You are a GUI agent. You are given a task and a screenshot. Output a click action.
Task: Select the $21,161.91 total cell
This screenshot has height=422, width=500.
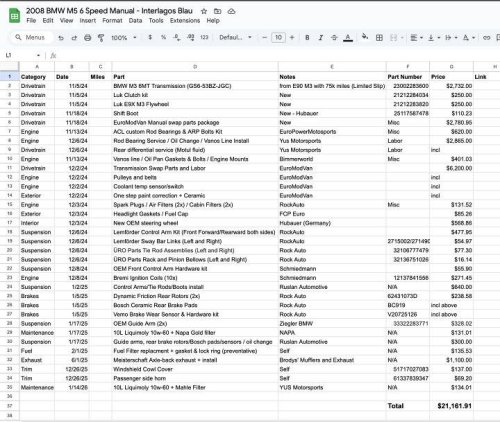tap(451, 406)
